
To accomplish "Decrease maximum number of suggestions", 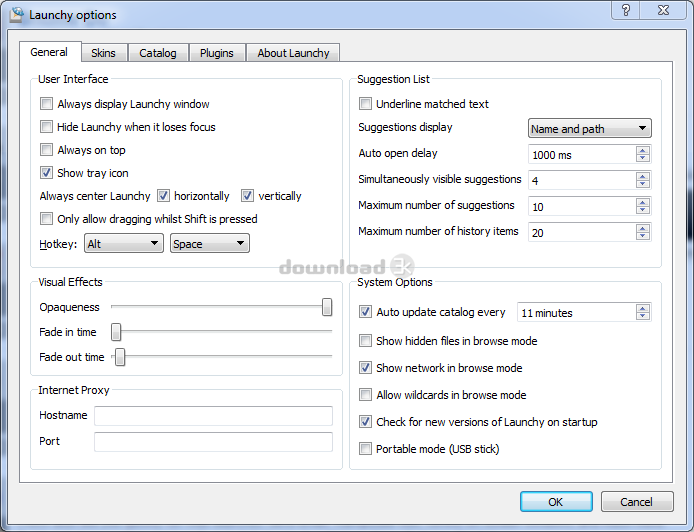I will [643, 210].
